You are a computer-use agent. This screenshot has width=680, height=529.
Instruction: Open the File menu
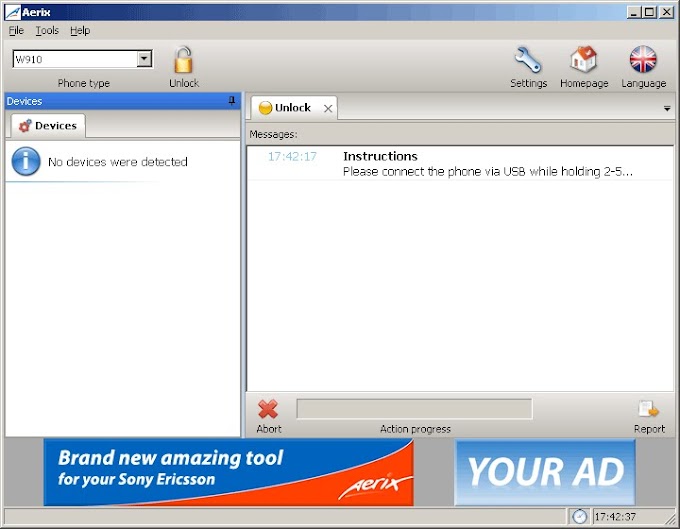[x=16, y=30]
